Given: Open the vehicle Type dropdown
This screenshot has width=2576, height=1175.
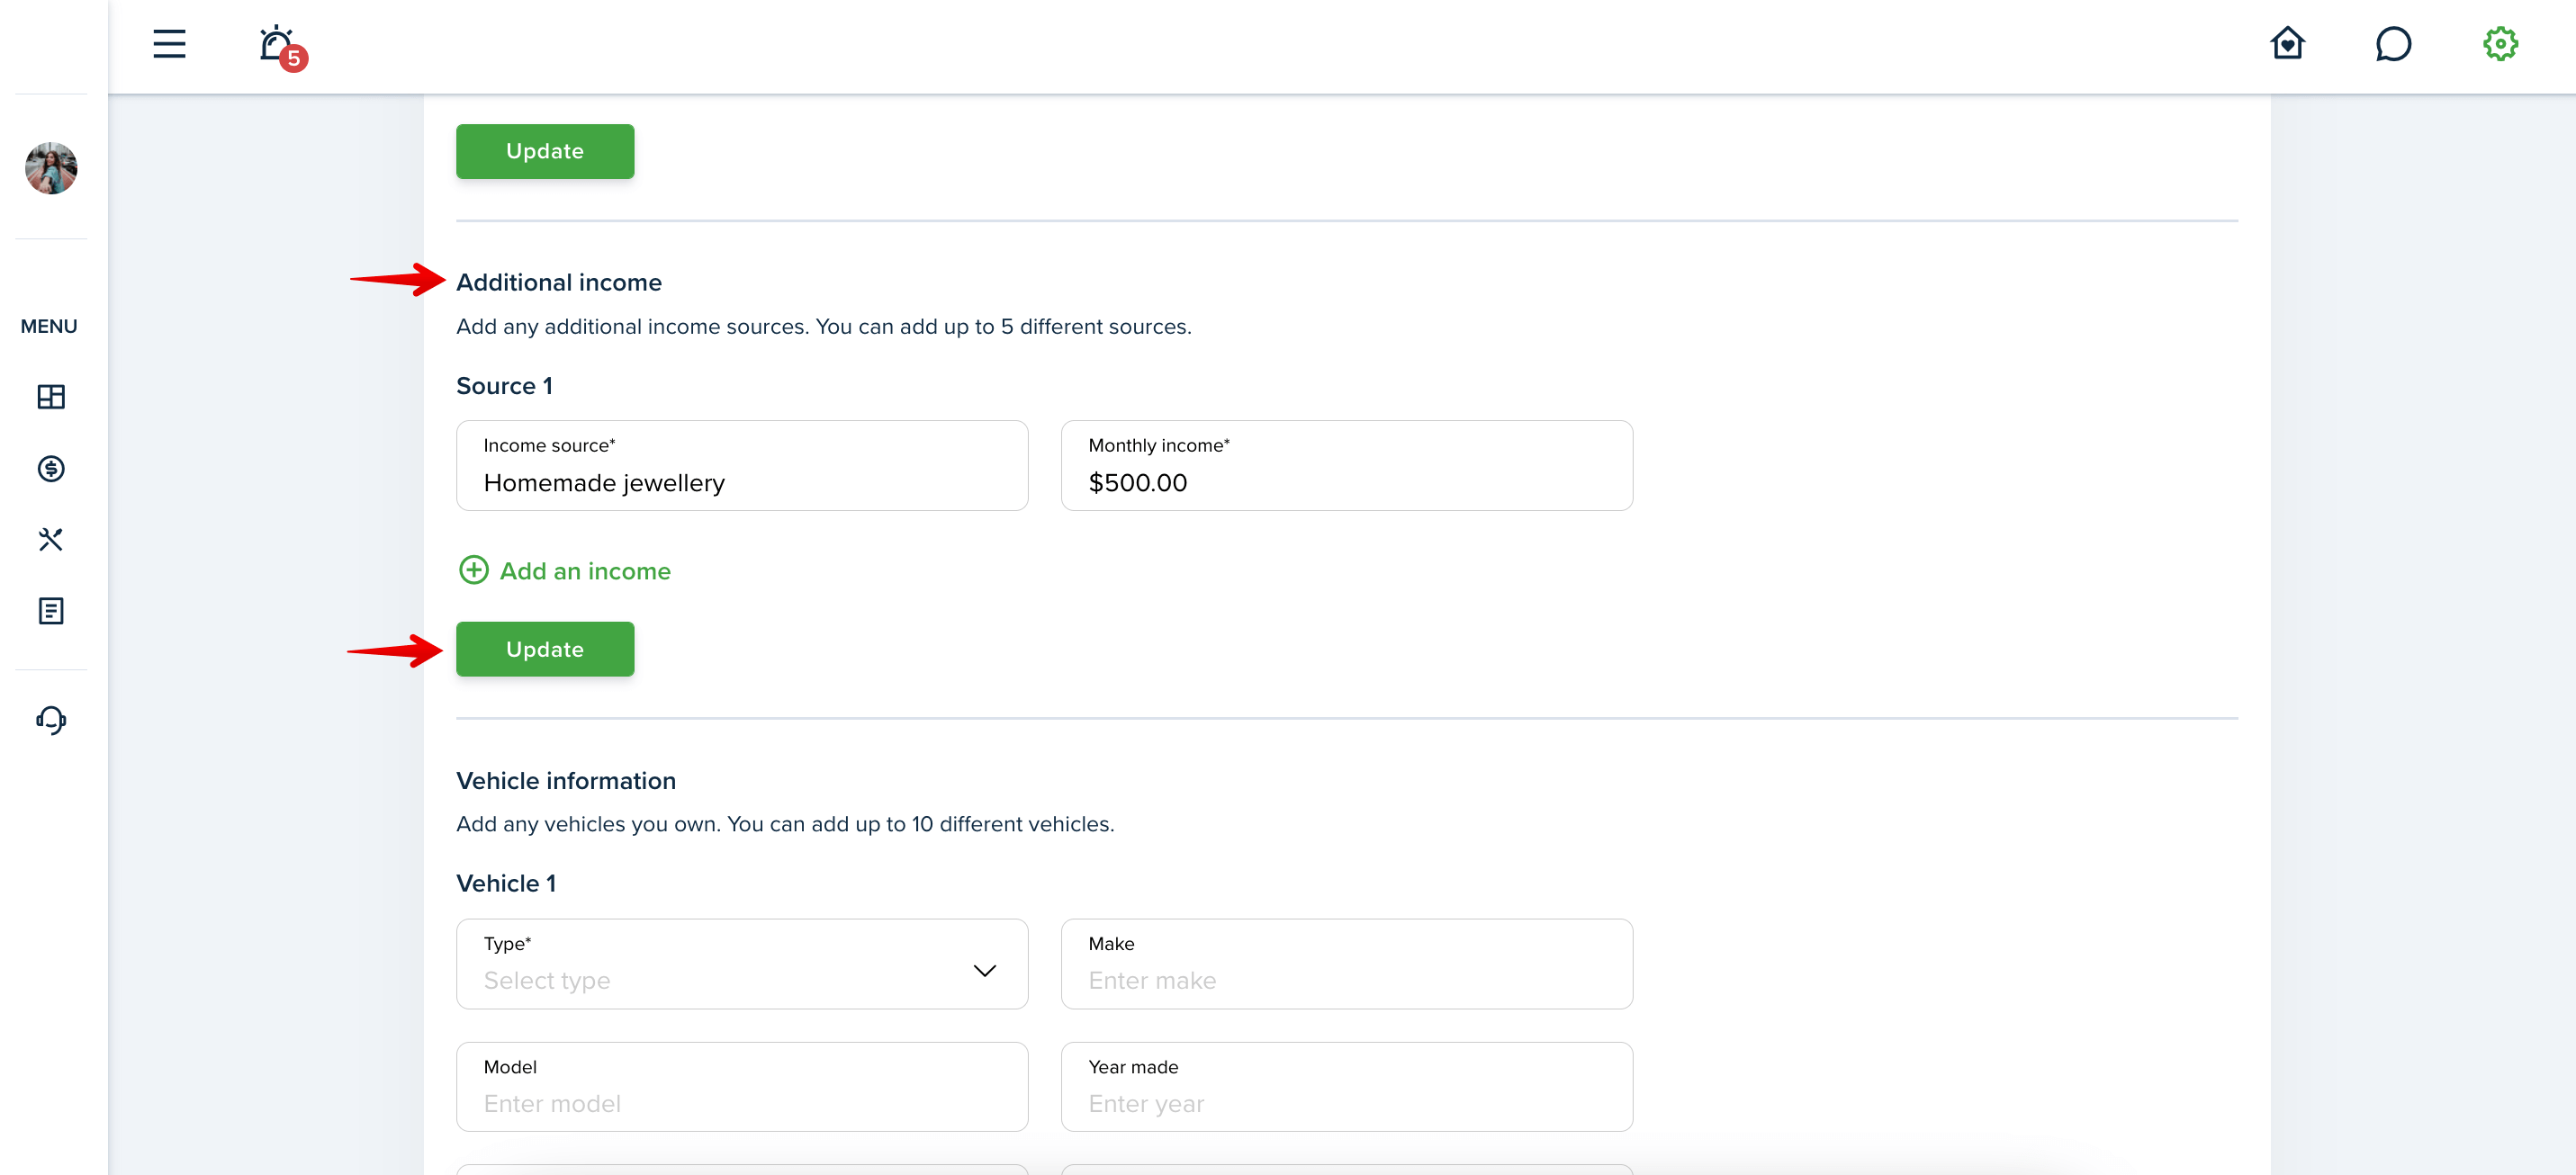Looking at the screenshot, I should pos(742,964).
